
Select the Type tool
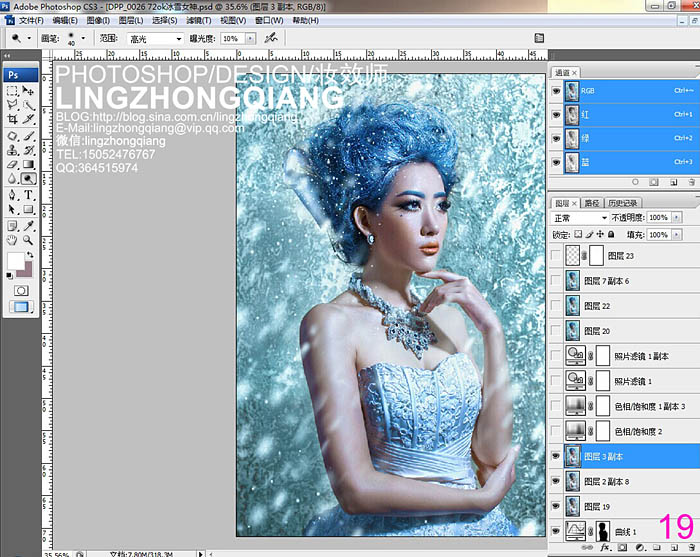click(28, 195)
